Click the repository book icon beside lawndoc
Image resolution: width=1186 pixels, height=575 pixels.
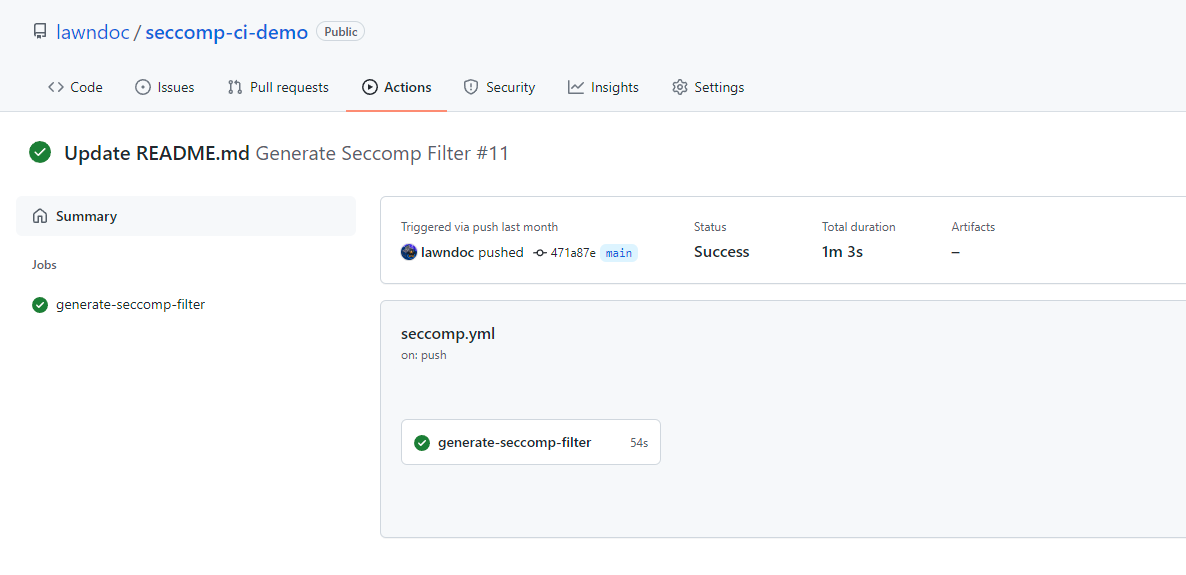pos(40,32)
